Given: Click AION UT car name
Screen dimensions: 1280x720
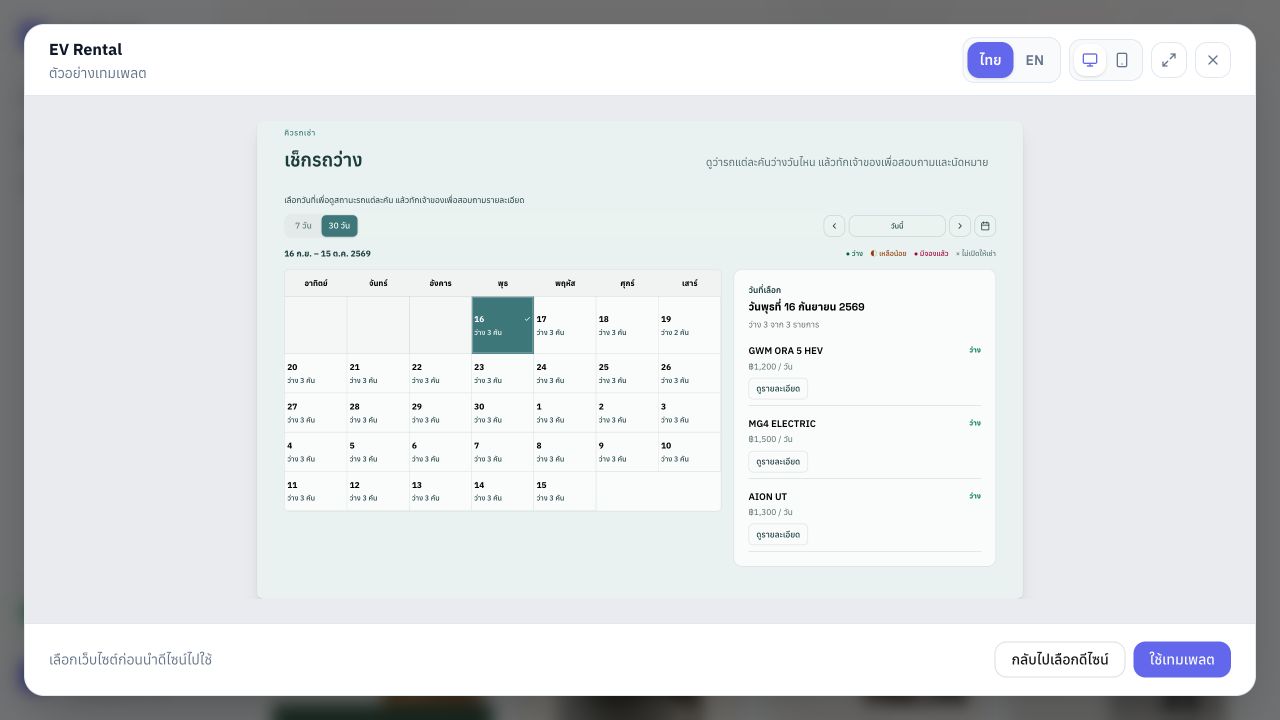Looking at the screenshot, I should (768, 497).
